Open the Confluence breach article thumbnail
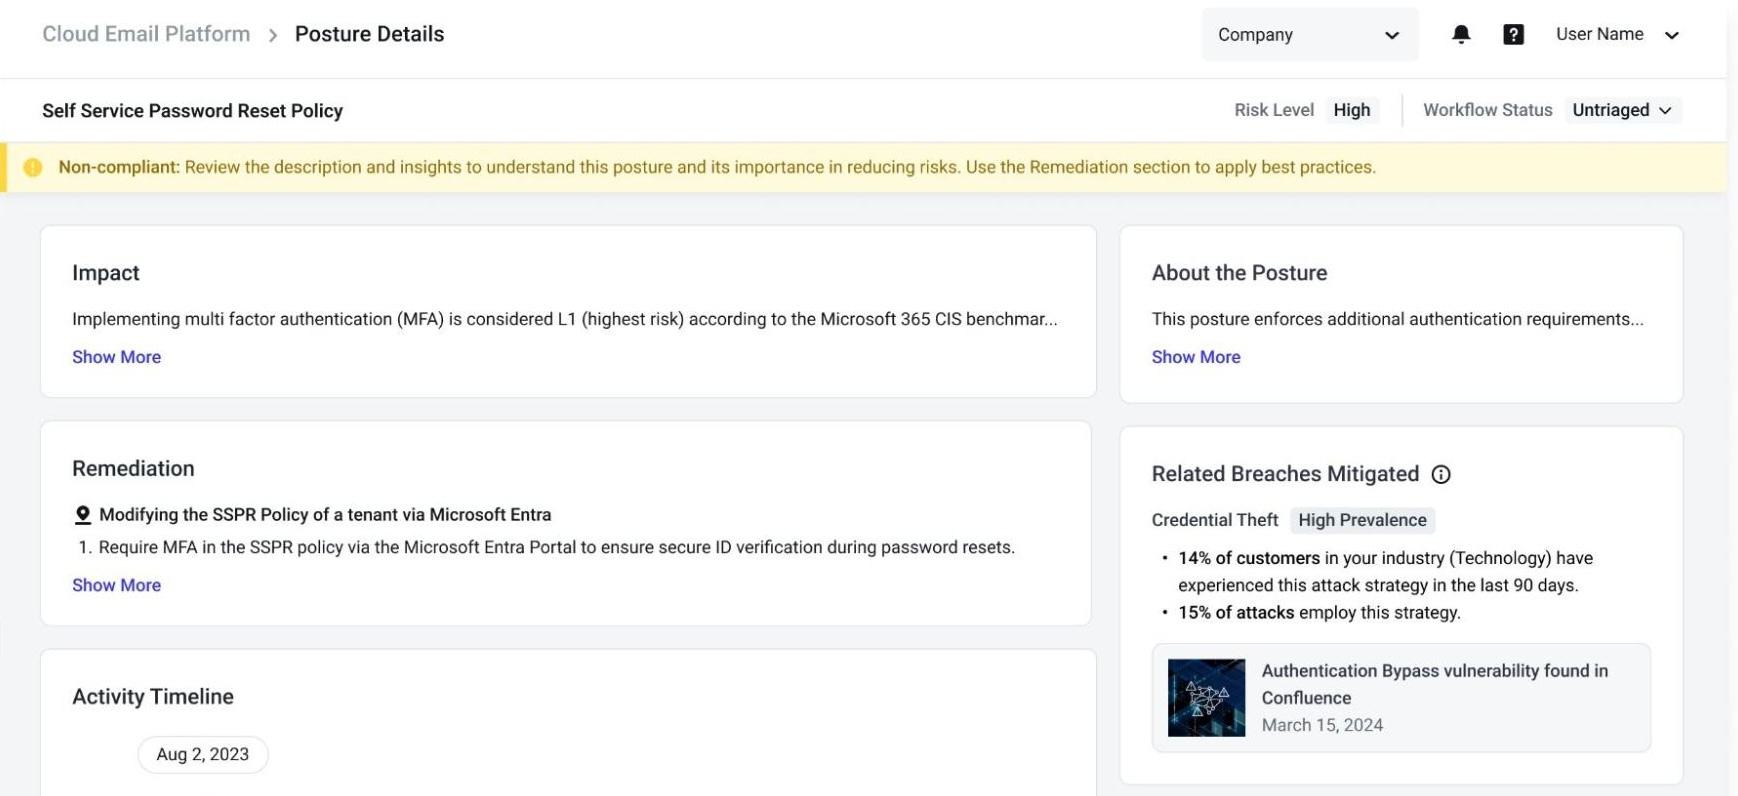 pyautogui.click(x=1206, y=698)
